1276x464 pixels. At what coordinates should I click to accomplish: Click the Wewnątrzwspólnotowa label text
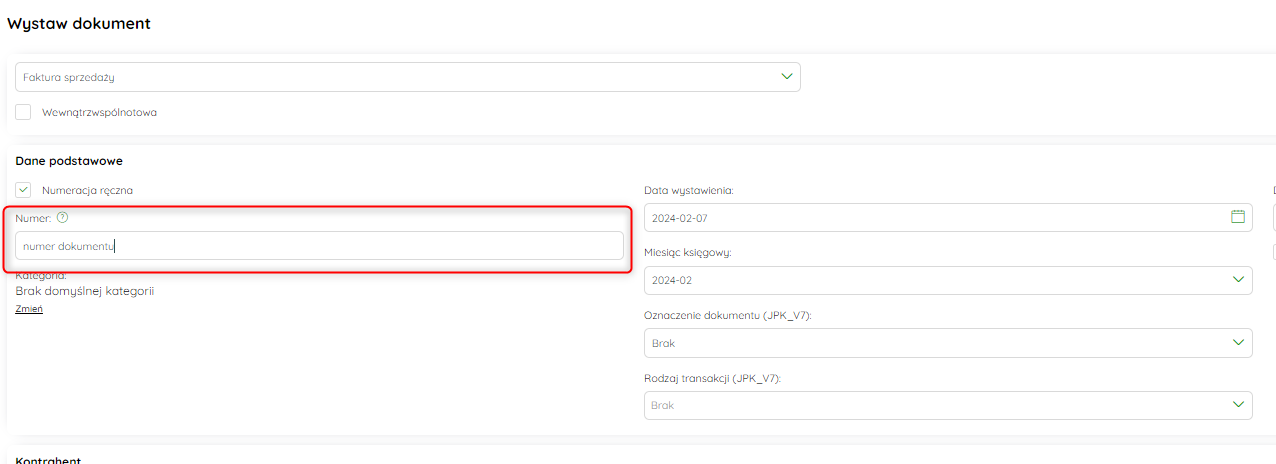click(99, 112)
